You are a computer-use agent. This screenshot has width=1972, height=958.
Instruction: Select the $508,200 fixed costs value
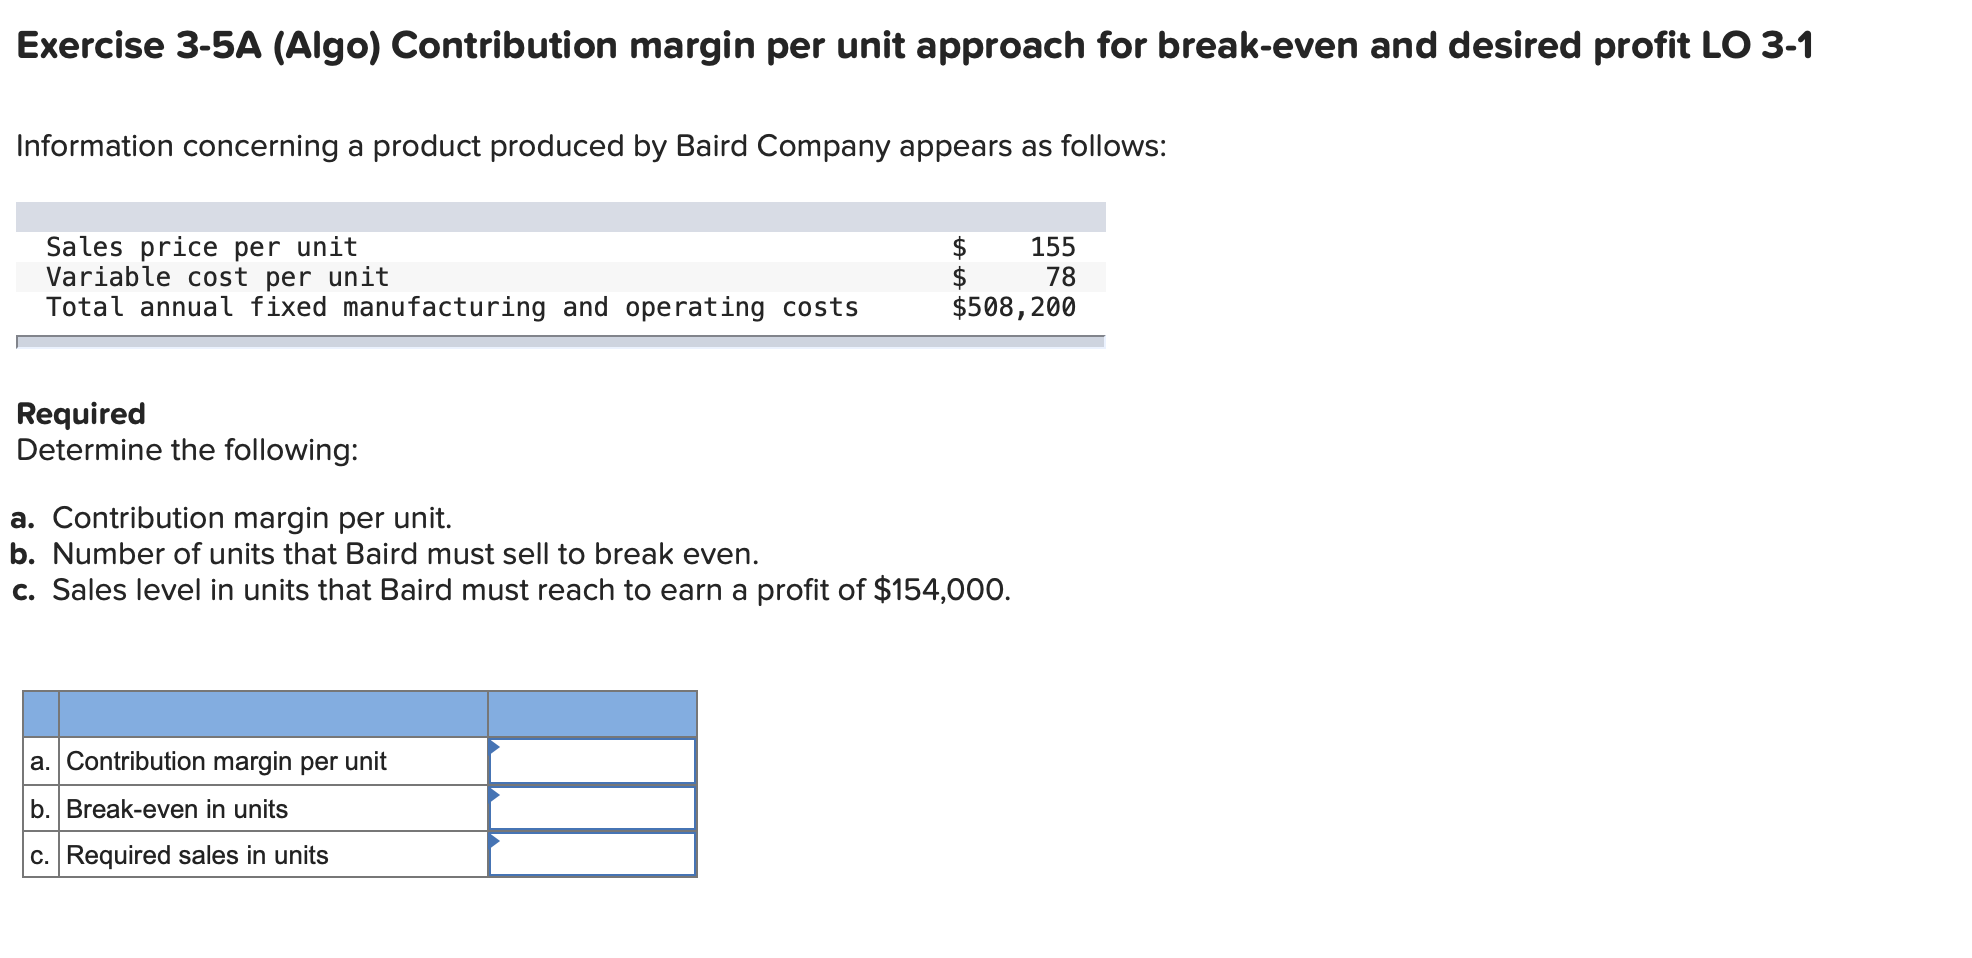coord(1012,307)
